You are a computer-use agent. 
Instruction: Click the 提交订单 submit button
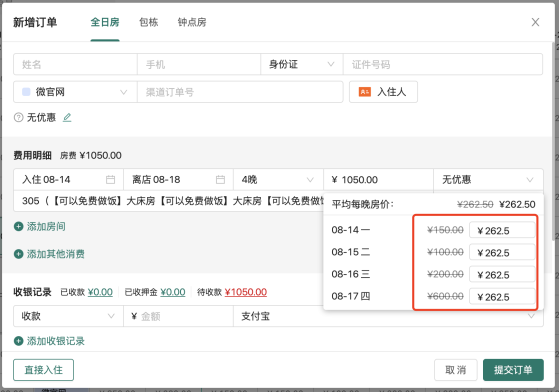pyautogui.click(x=513, y=370)
